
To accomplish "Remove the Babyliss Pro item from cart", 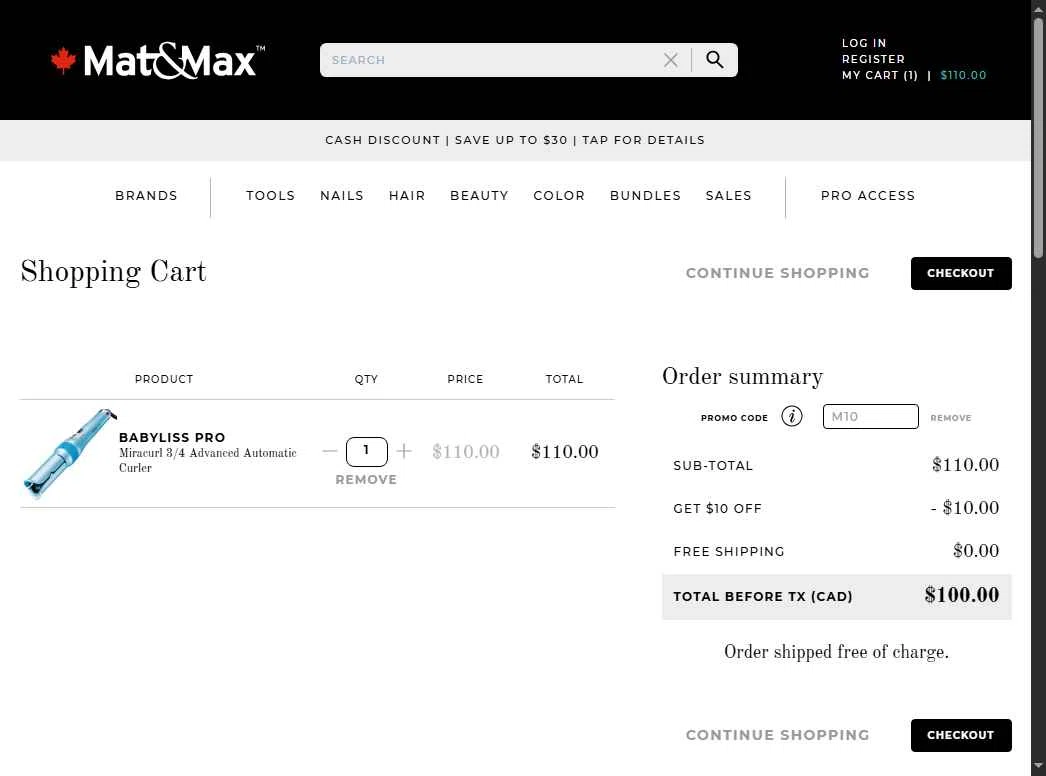I will pyautogui.click(x=366, y=480).
